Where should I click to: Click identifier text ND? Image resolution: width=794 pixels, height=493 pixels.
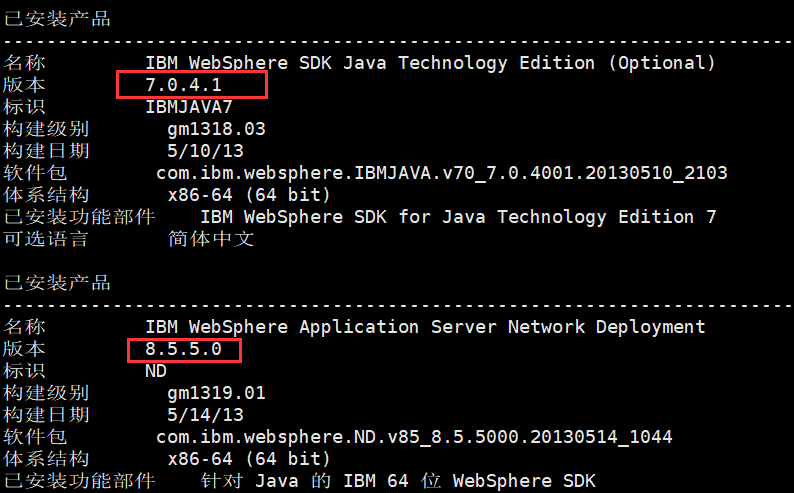(x=156, y=371)
